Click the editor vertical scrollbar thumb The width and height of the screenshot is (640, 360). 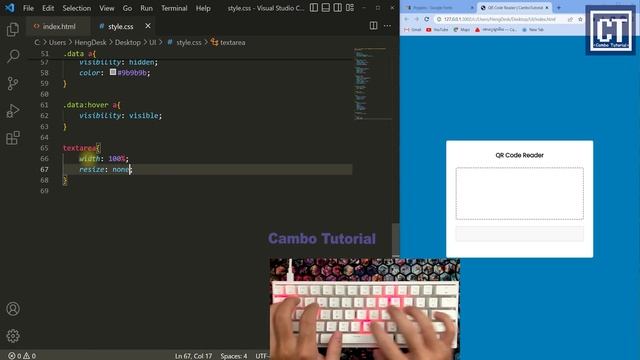point(395,239)
